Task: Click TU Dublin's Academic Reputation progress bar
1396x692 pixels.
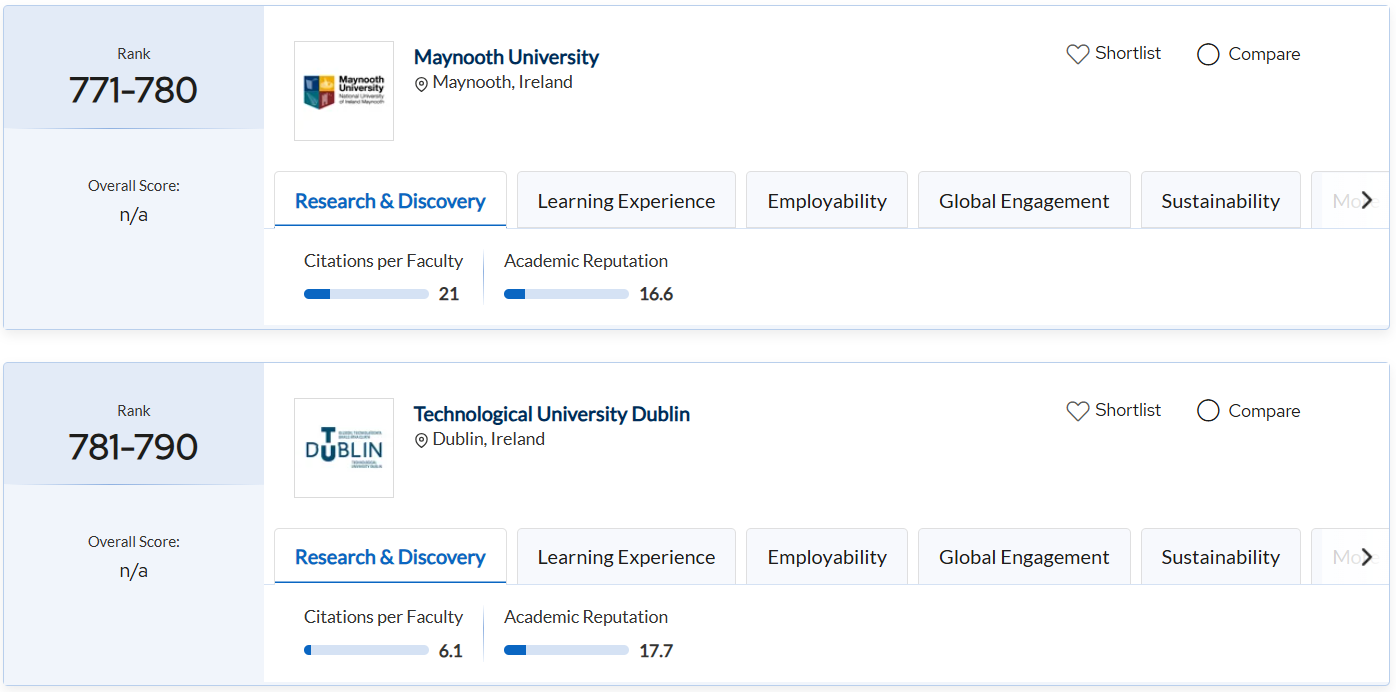Action: (566, 651)
